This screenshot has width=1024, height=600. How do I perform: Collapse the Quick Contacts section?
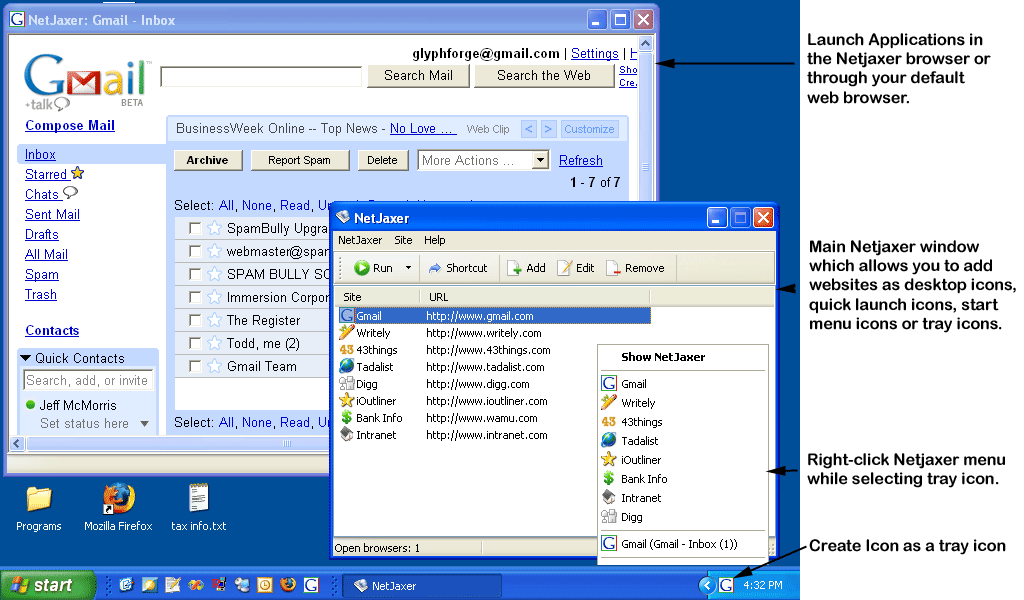point(25,358)
